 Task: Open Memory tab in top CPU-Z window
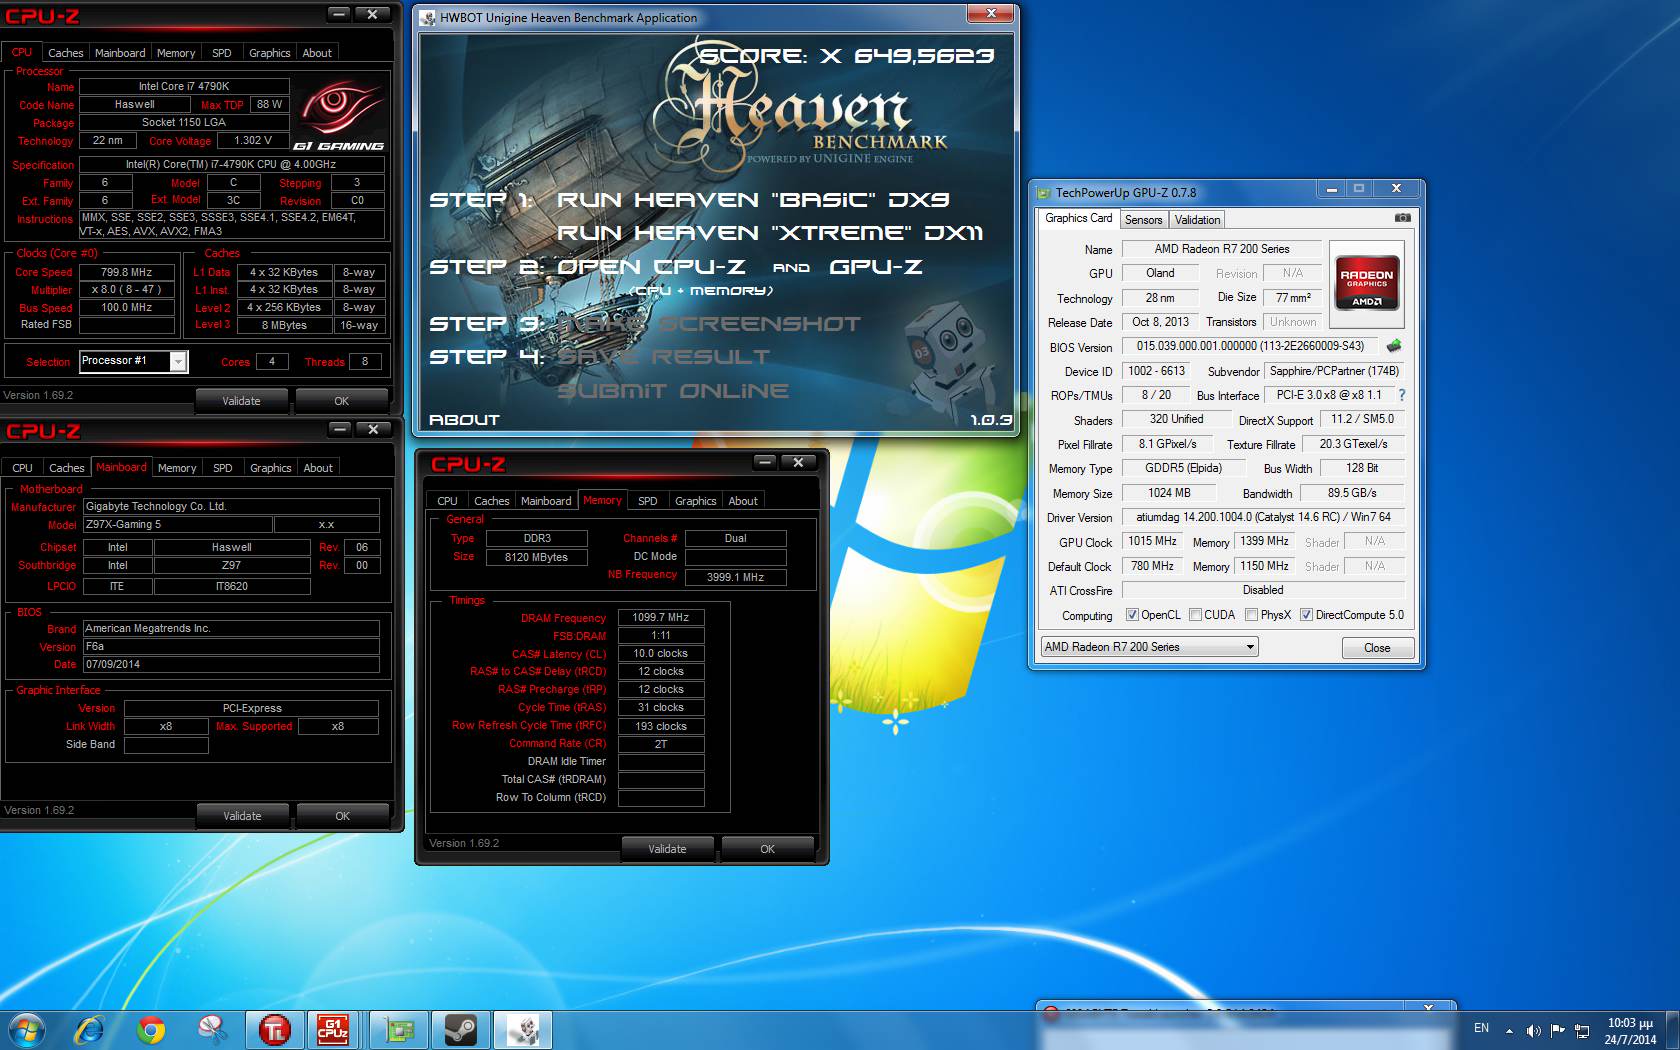[176, 53]
